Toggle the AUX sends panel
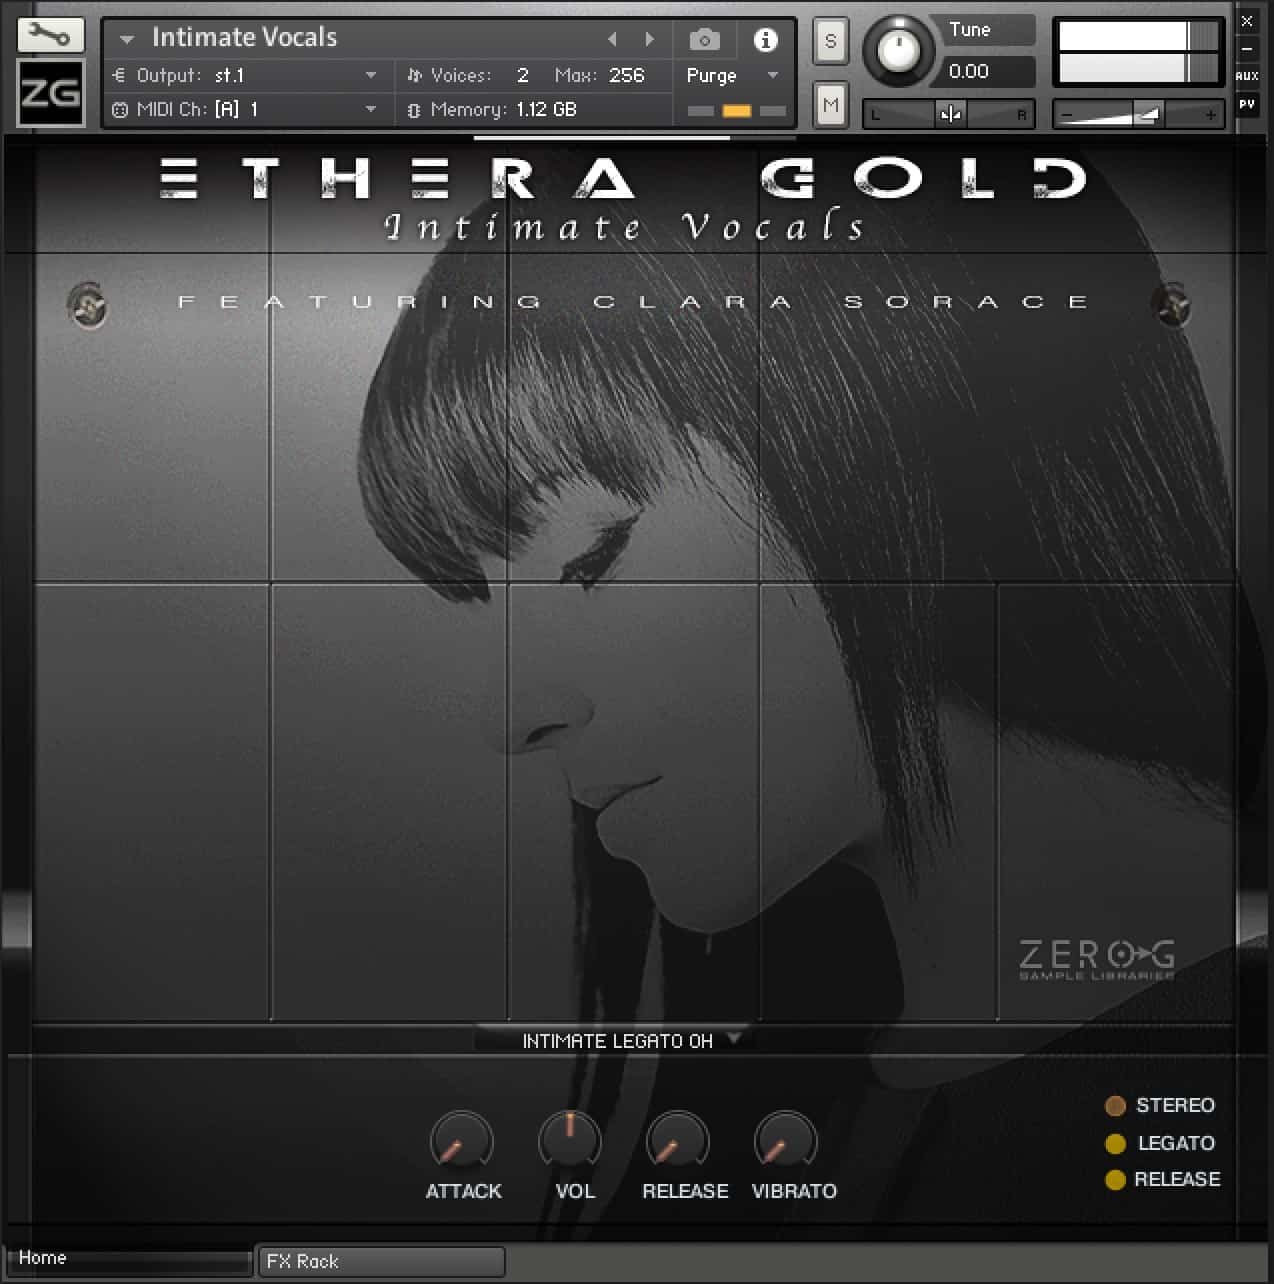The height and width of the screenshot is (1284, 1274). click(1247, 76)
